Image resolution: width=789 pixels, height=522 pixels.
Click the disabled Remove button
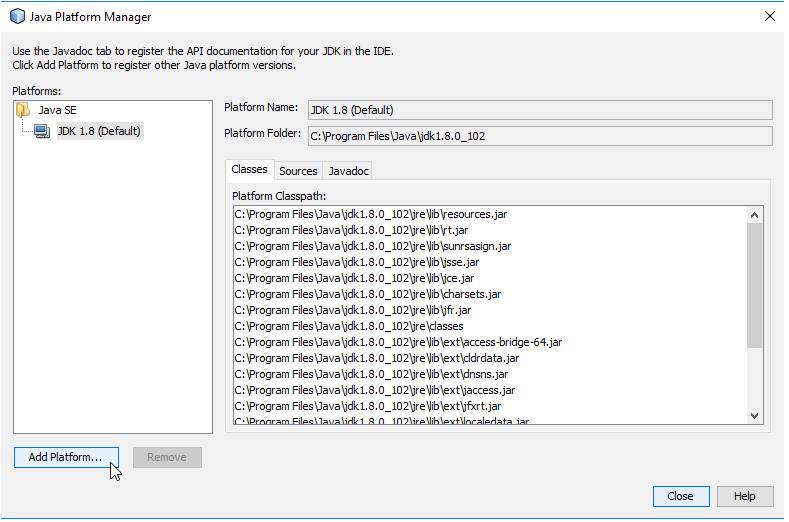(x=167, y=457)
